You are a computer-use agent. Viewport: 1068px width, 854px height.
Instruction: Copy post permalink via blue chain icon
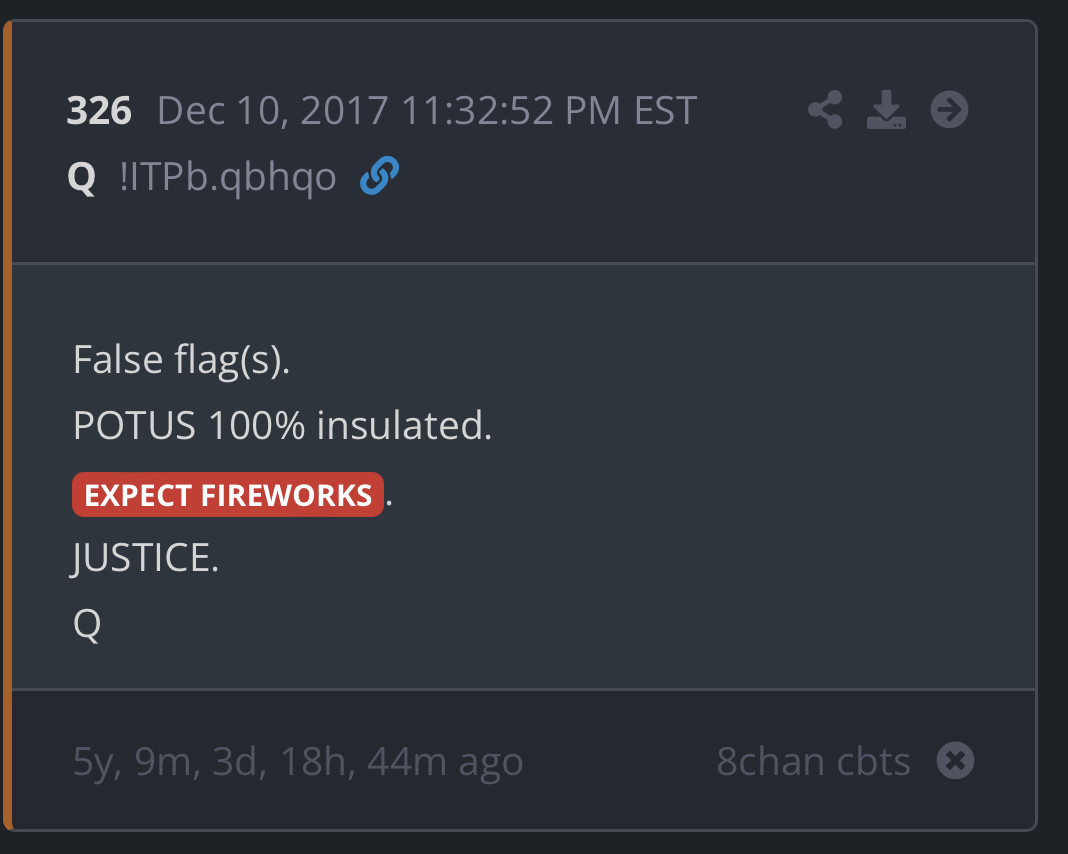coord(379,178)
